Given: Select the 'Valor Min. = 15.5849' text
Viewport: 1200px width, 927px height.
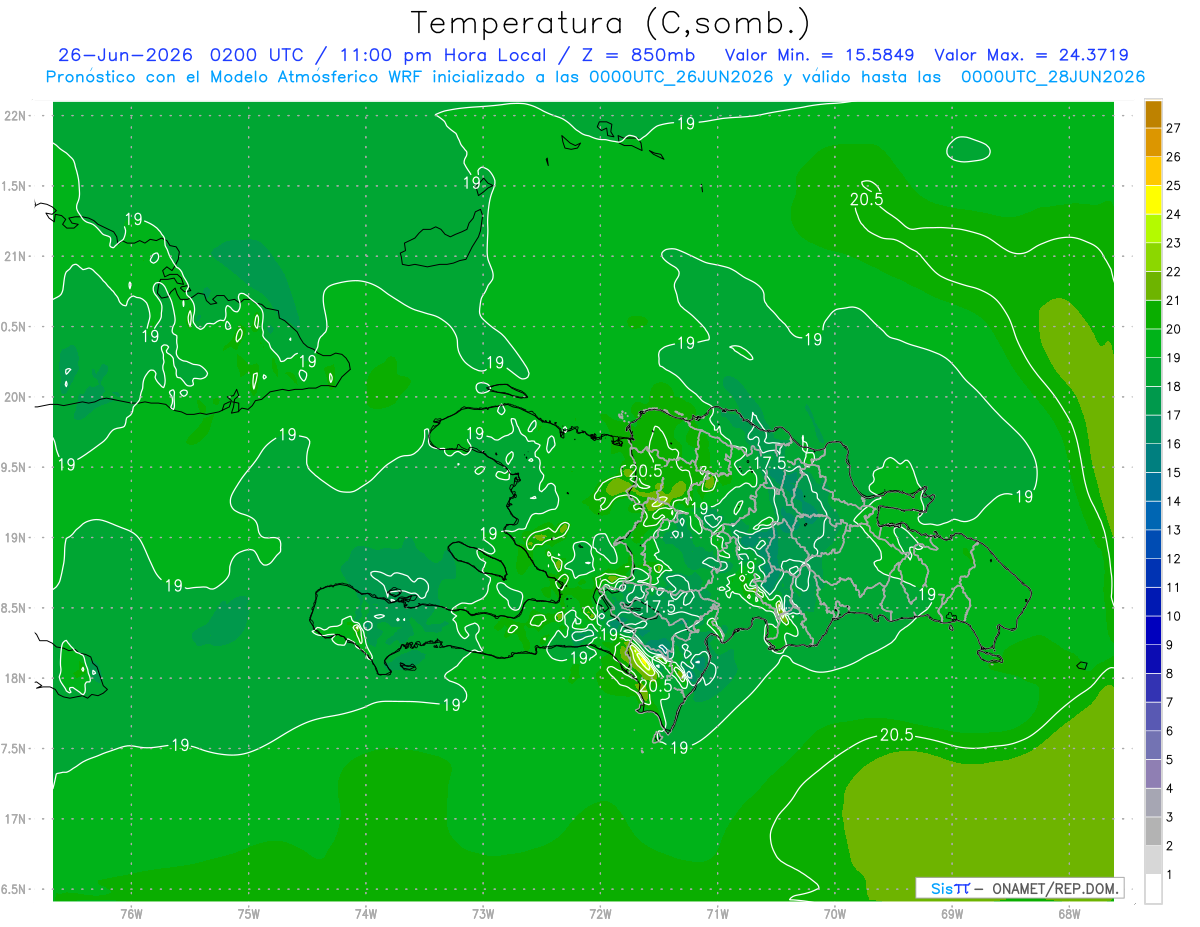Looking at the screenshot, I should (x=820, y=55).
